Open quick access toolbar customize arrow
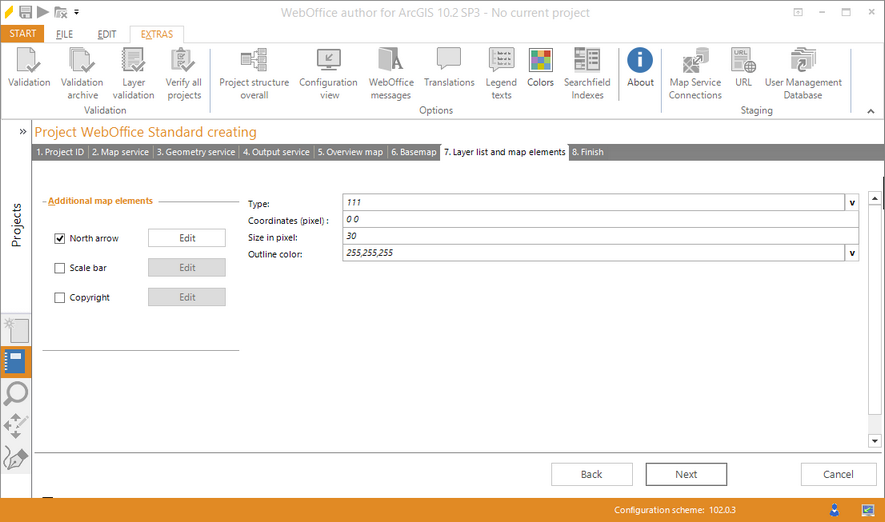Screen dimensions: 885x522 pyautogui.click(x=76, y=12)
